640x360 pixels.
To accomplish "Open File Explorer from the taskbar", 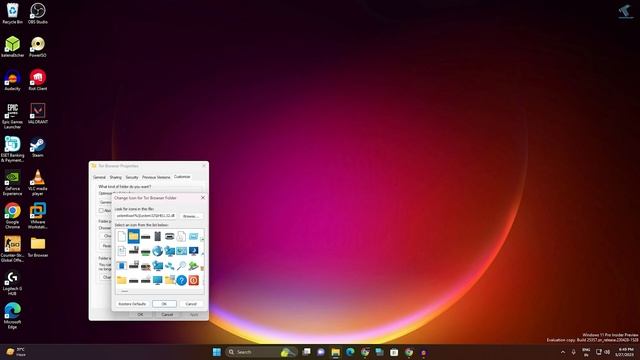I will [x=336, y=352].
